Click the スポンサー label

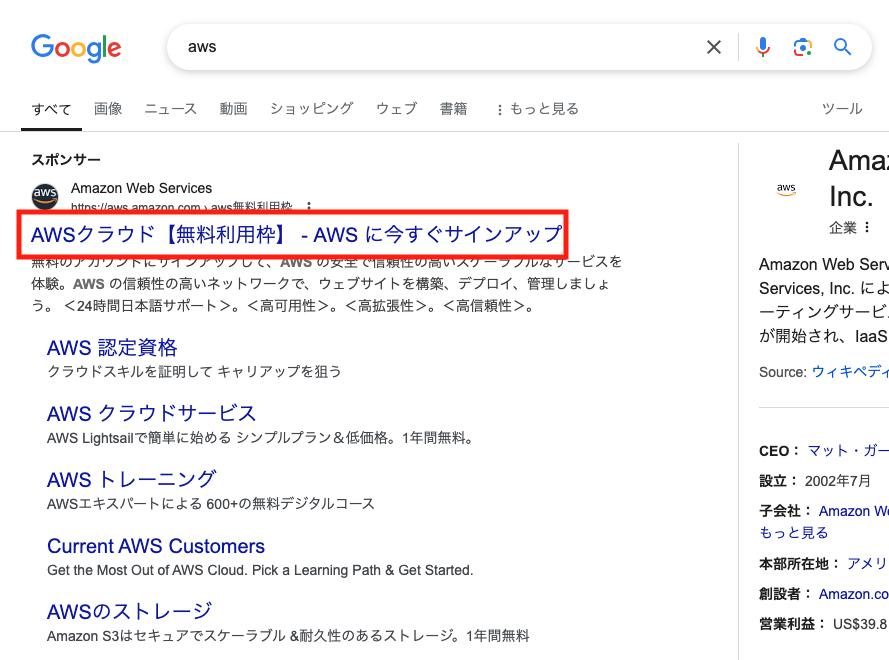(66, 160)
